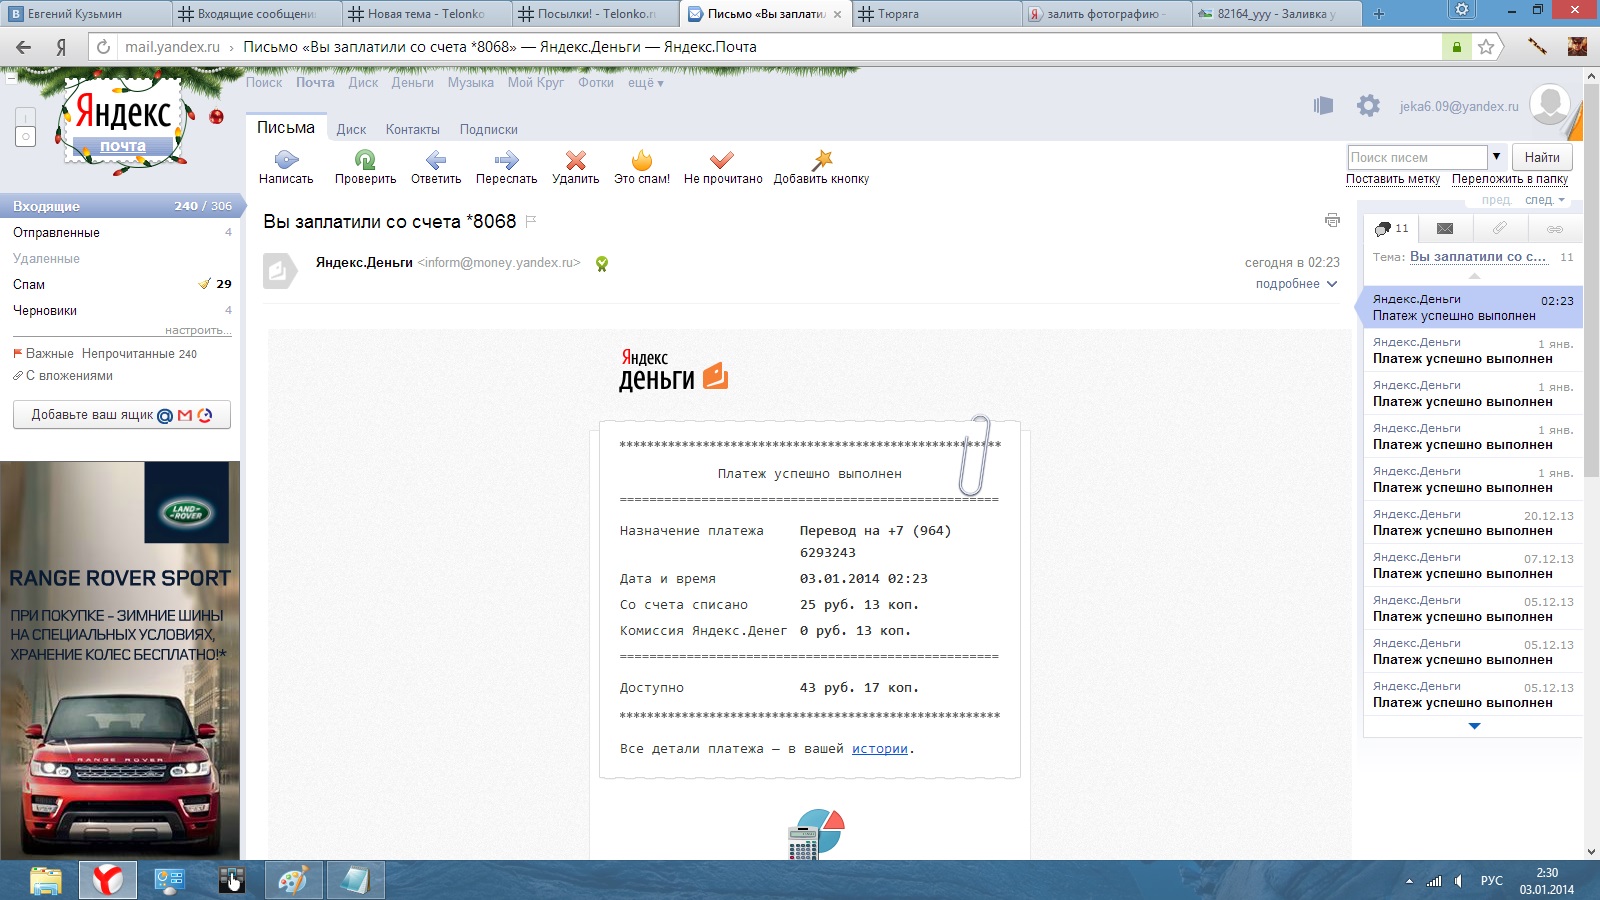The image size is (1600, 900).
Task: Click Музыка in top services bar
Action: (471, 83)
